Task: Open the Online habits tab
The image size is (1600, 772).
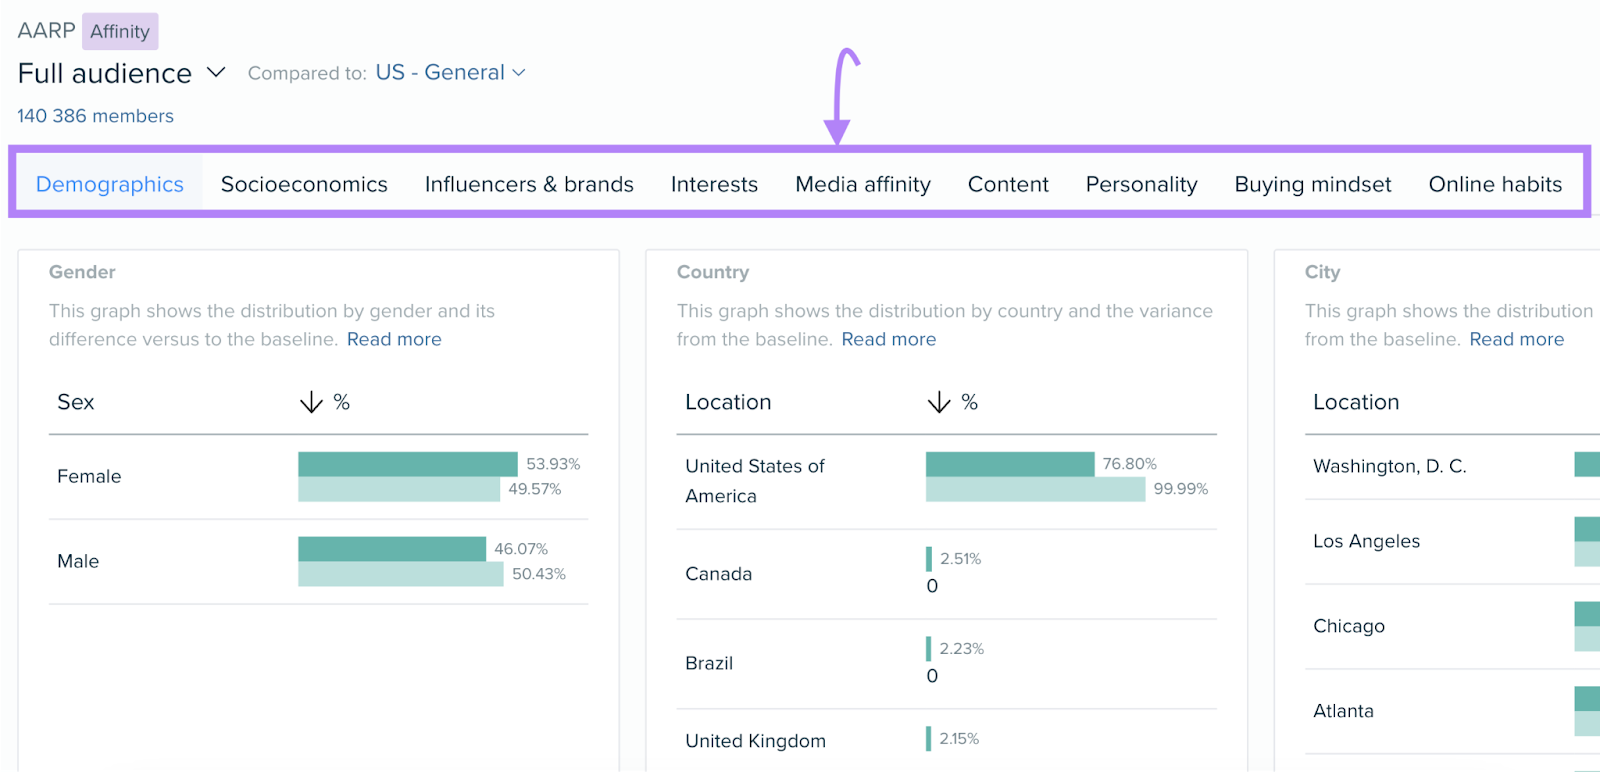Action: (x=1495, y=185)
